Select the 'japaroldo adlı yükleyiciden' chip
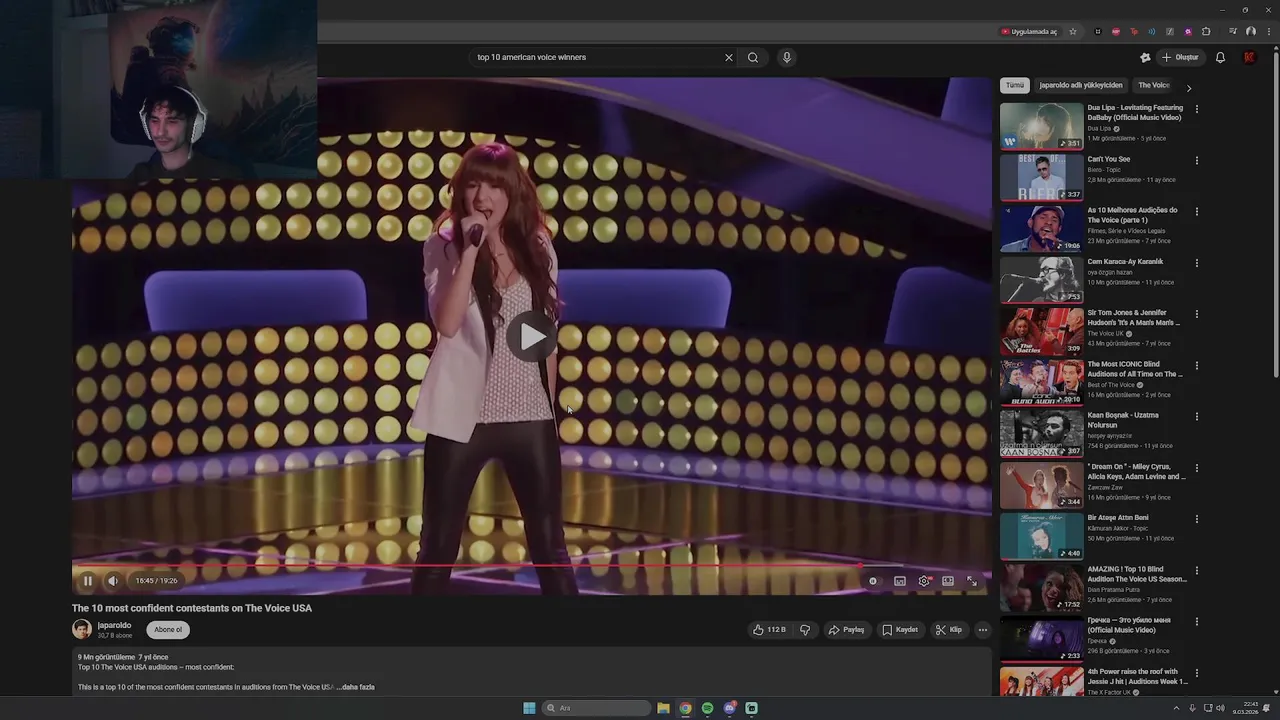Screen dimensions: 1280x720 1081,85
